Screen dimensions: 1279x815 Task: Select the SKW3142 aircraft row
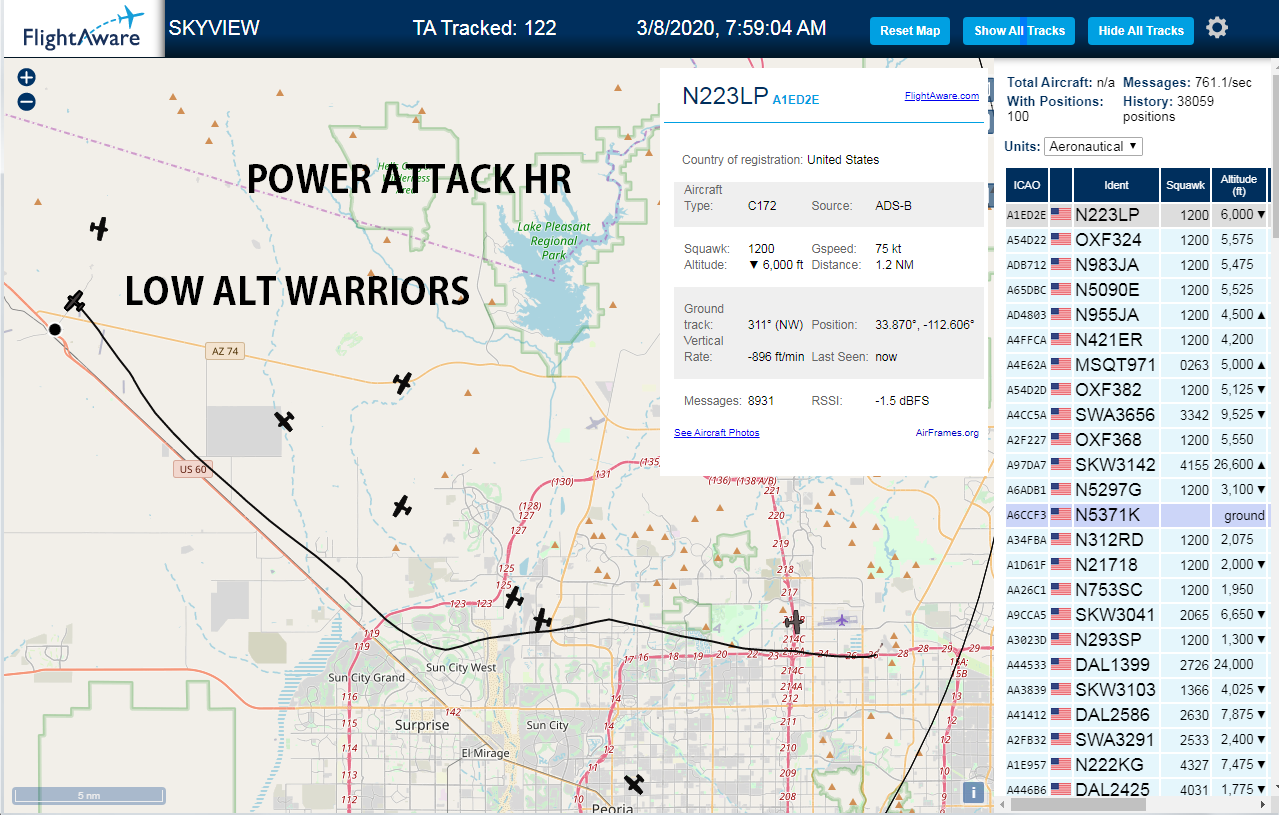[x=1137, y=465]
